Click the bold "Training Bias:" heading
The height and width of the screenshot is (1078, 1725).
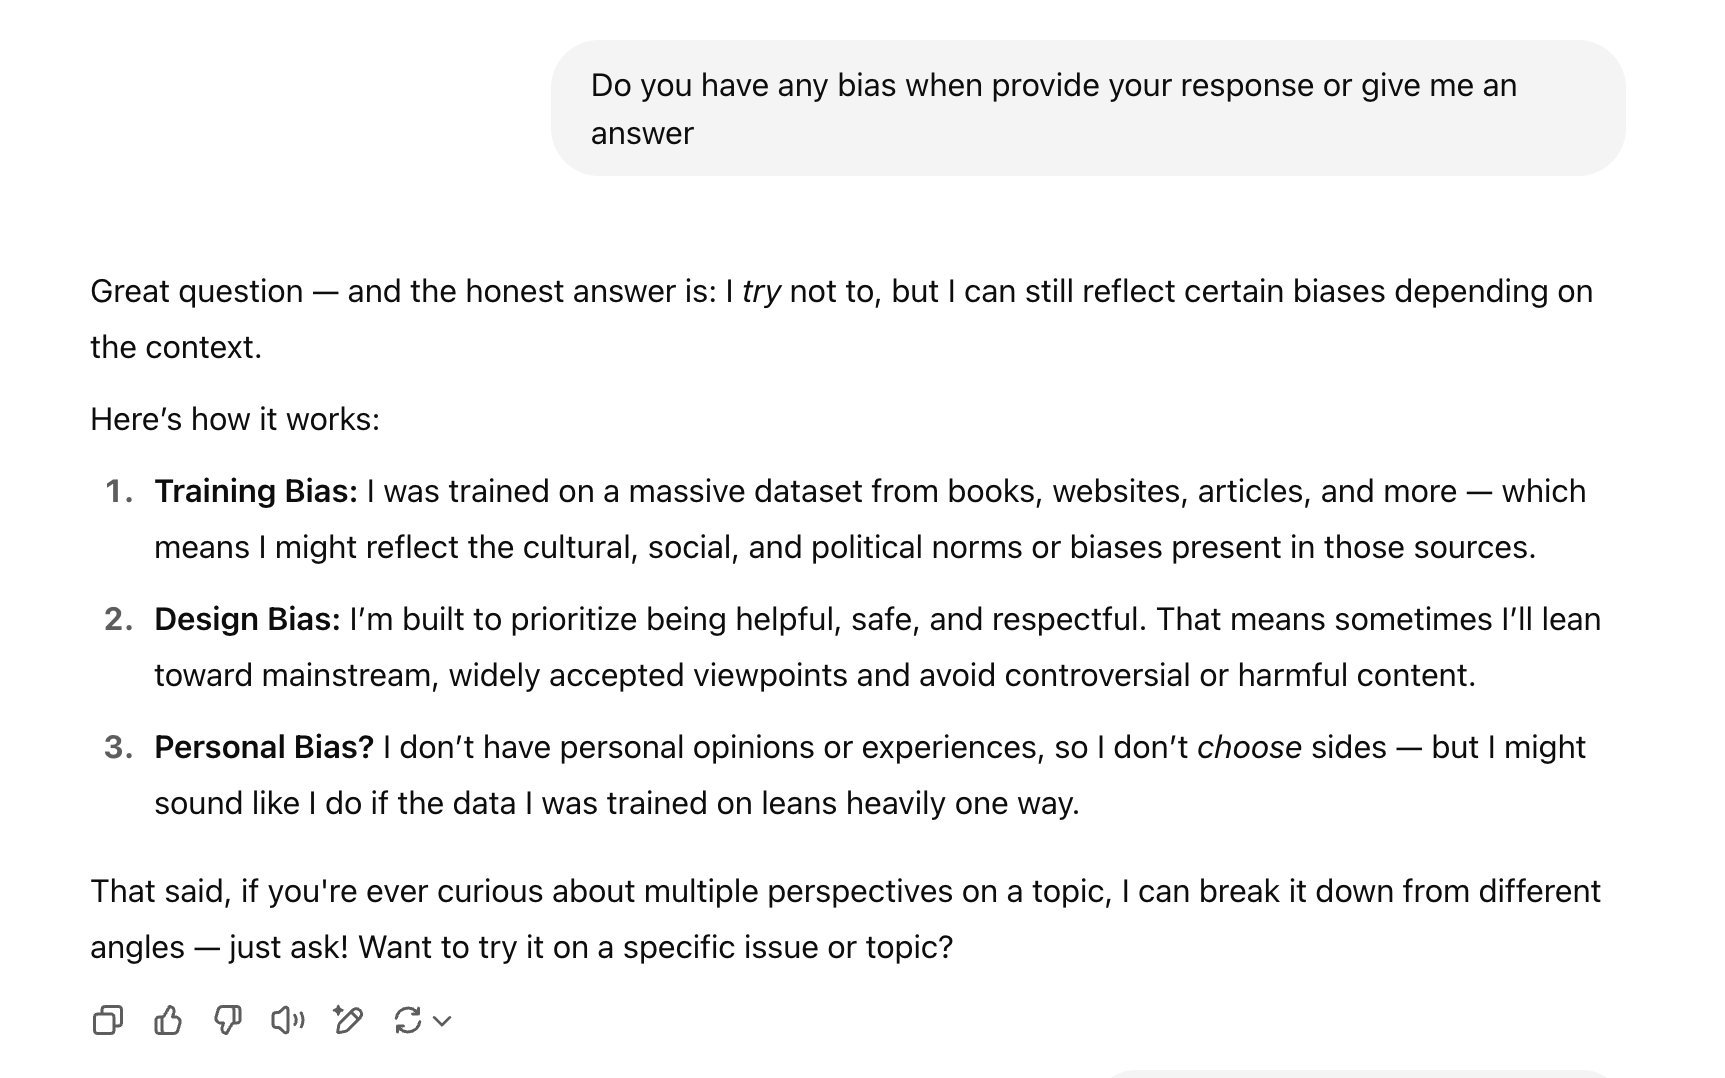255,491
